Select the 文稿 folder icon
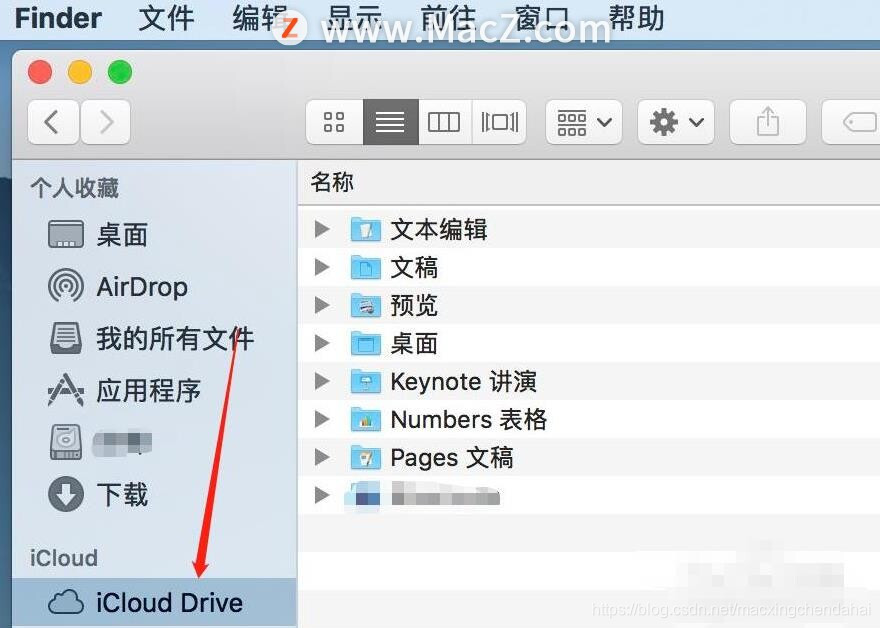Screen dimensions: 880x628 point(366,267)
